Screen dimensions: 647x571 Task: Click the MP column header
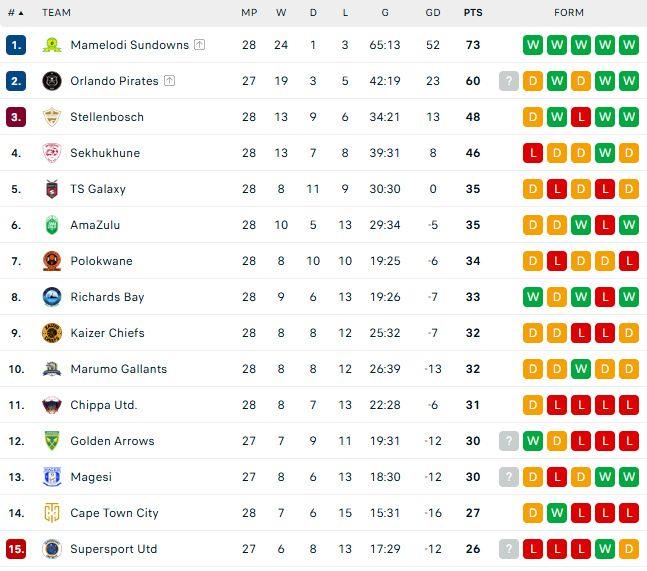click(x=249, y=13)
